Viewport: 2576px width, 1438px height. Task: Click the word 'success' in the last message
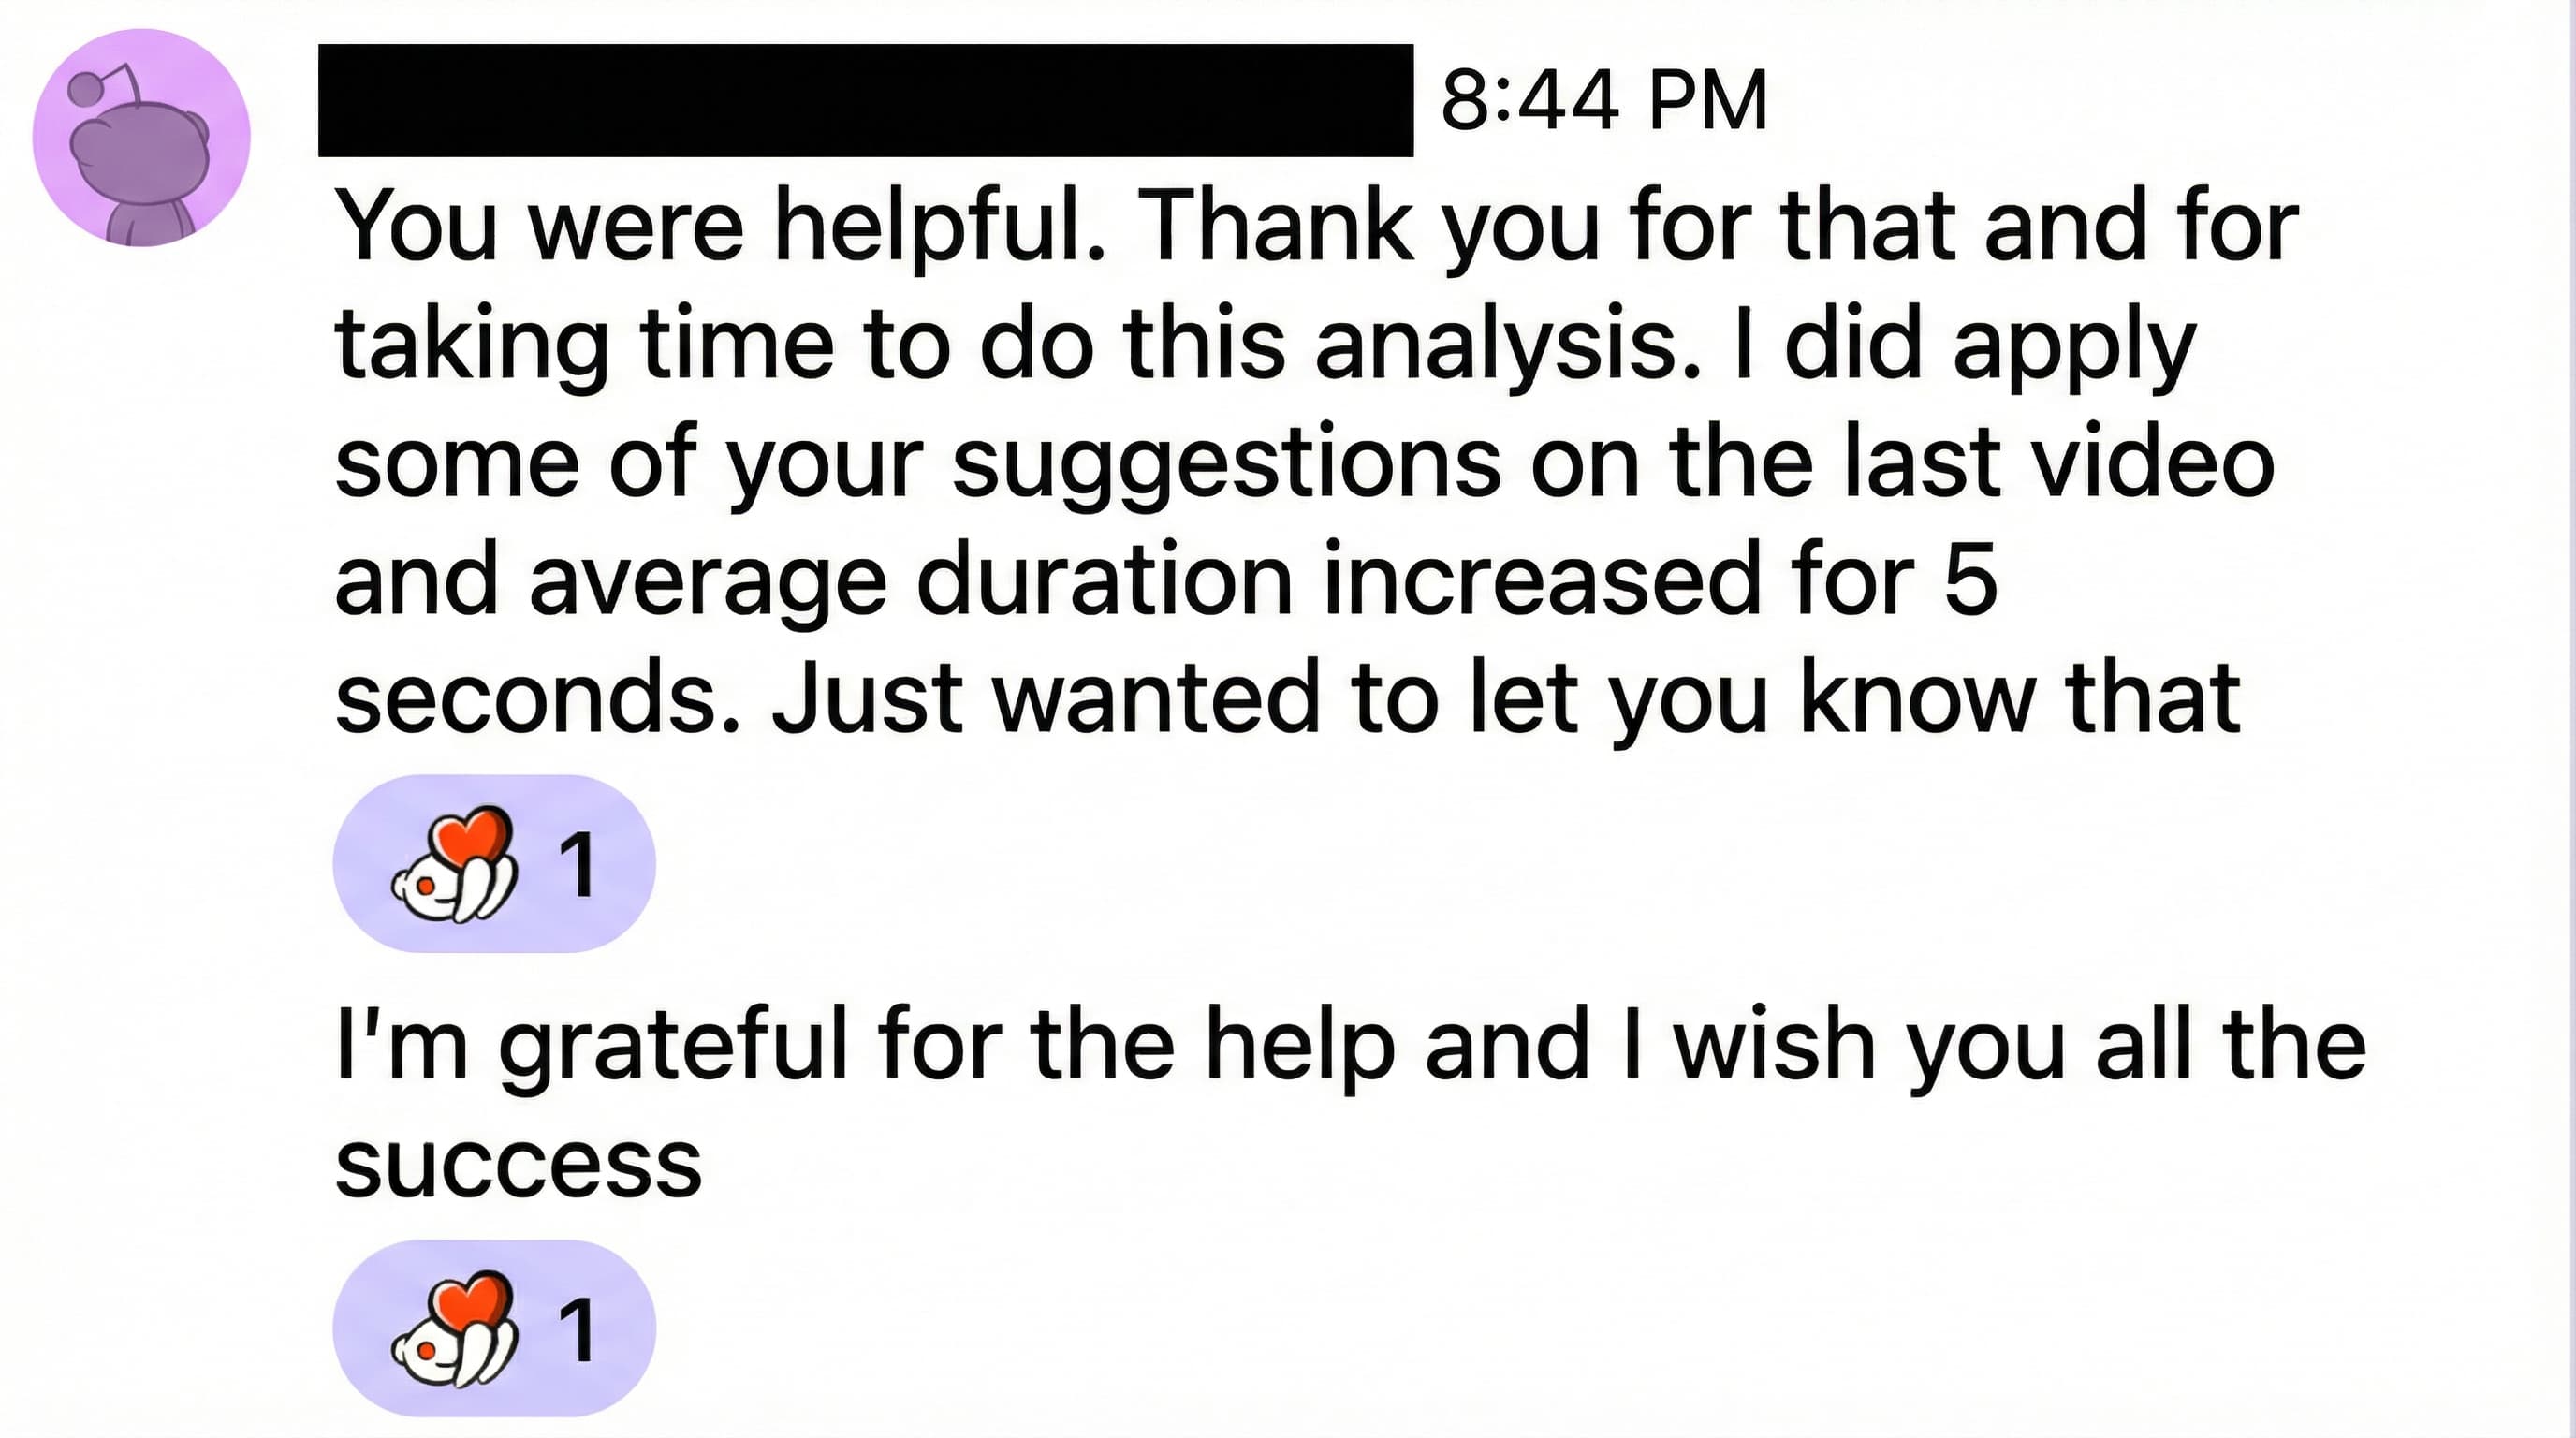(518, 1164)
